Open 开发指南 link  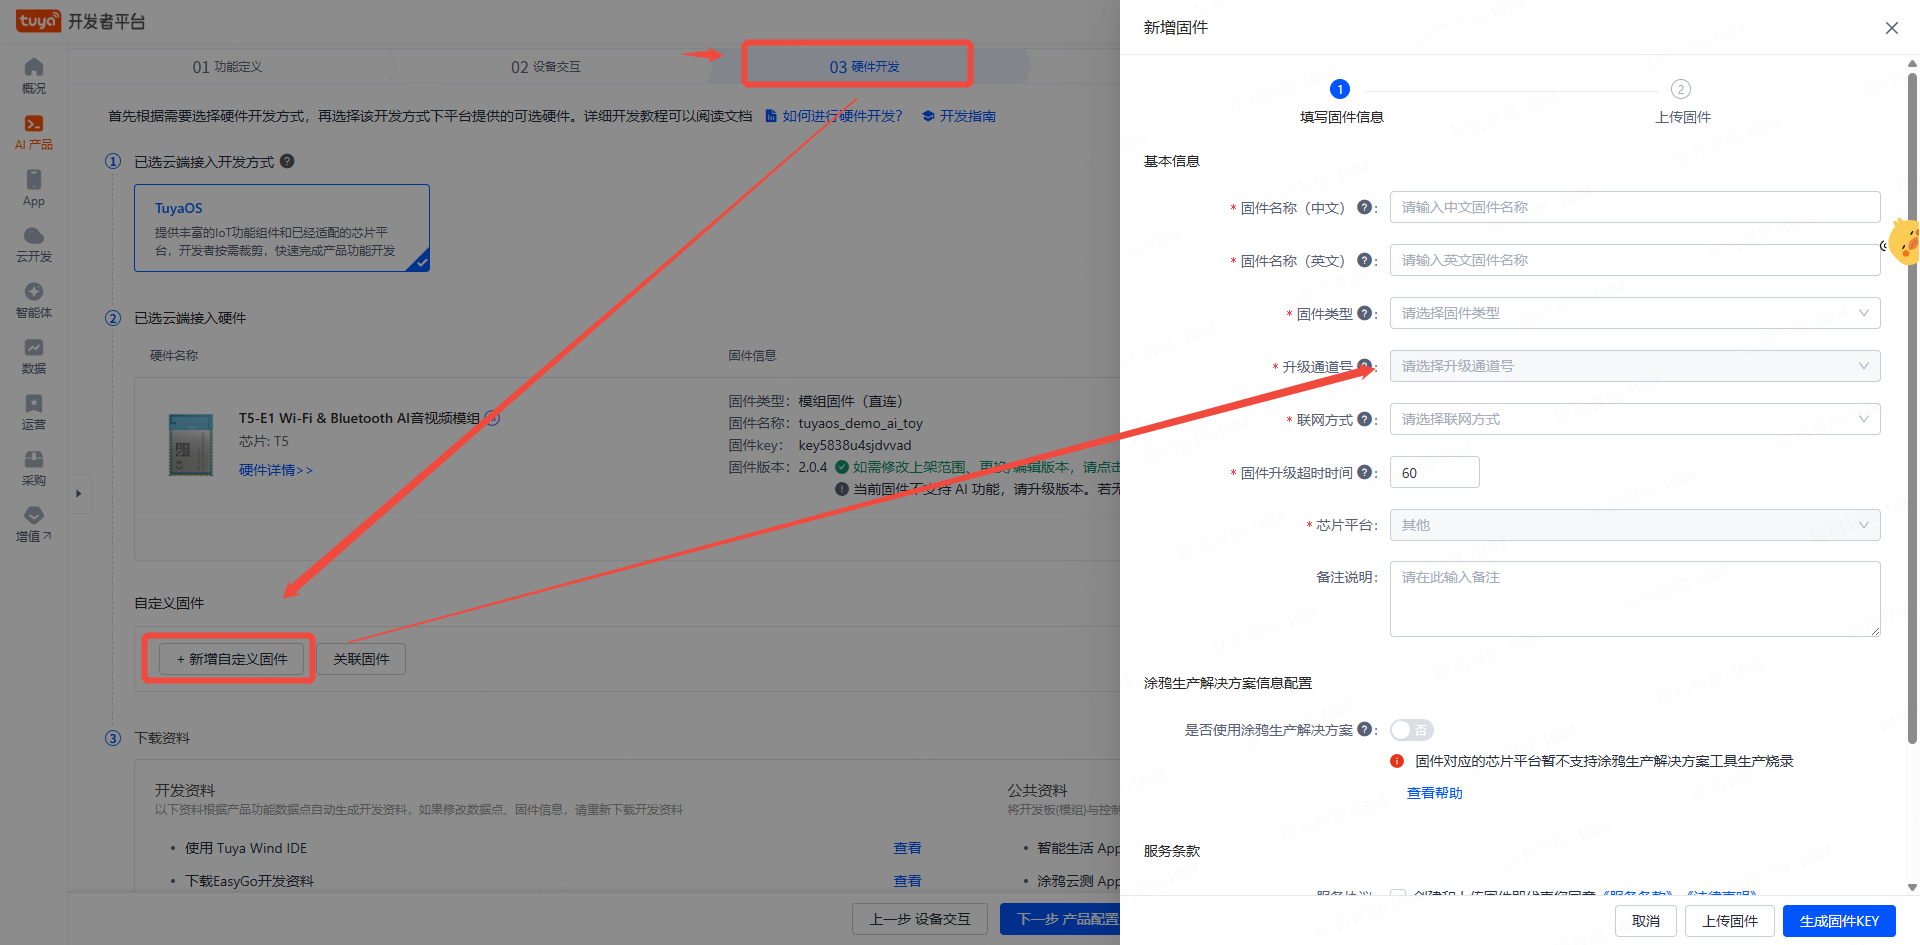click(959, 116)
